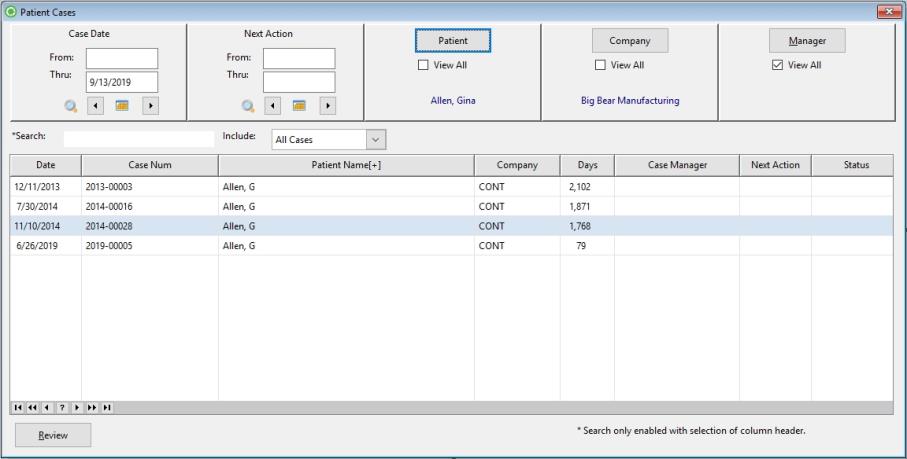This screenshot has width=907, height=459.
Task: Go to next record in navigator
Action: coord(77,408)
